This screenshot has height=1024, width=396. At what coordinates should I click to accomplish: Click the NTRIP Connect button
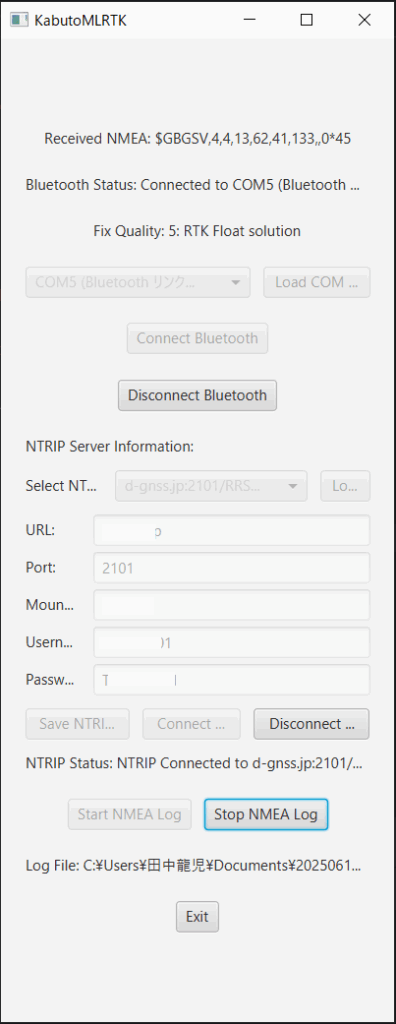(191, 724)
